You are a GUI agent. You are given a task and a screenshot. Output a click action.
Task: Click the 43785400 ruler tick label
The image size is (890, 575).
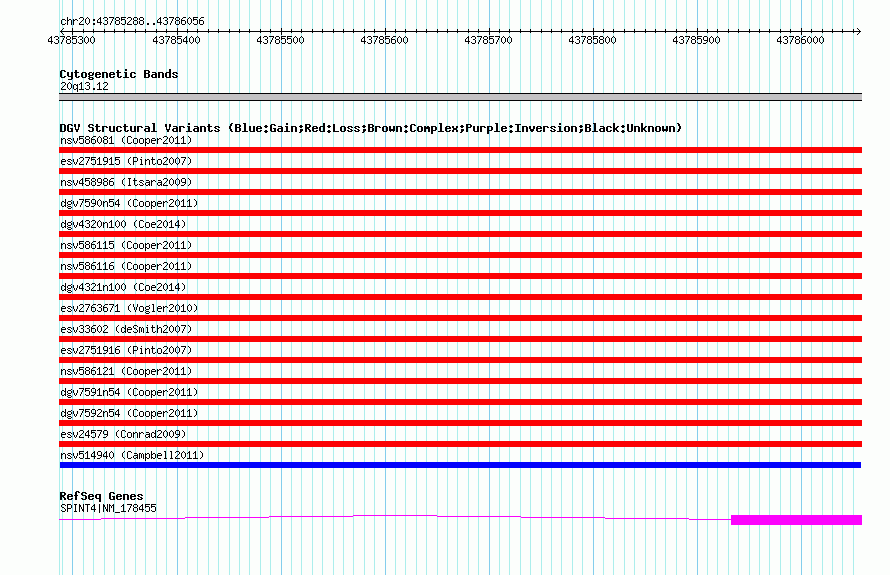tap(177, 40)
